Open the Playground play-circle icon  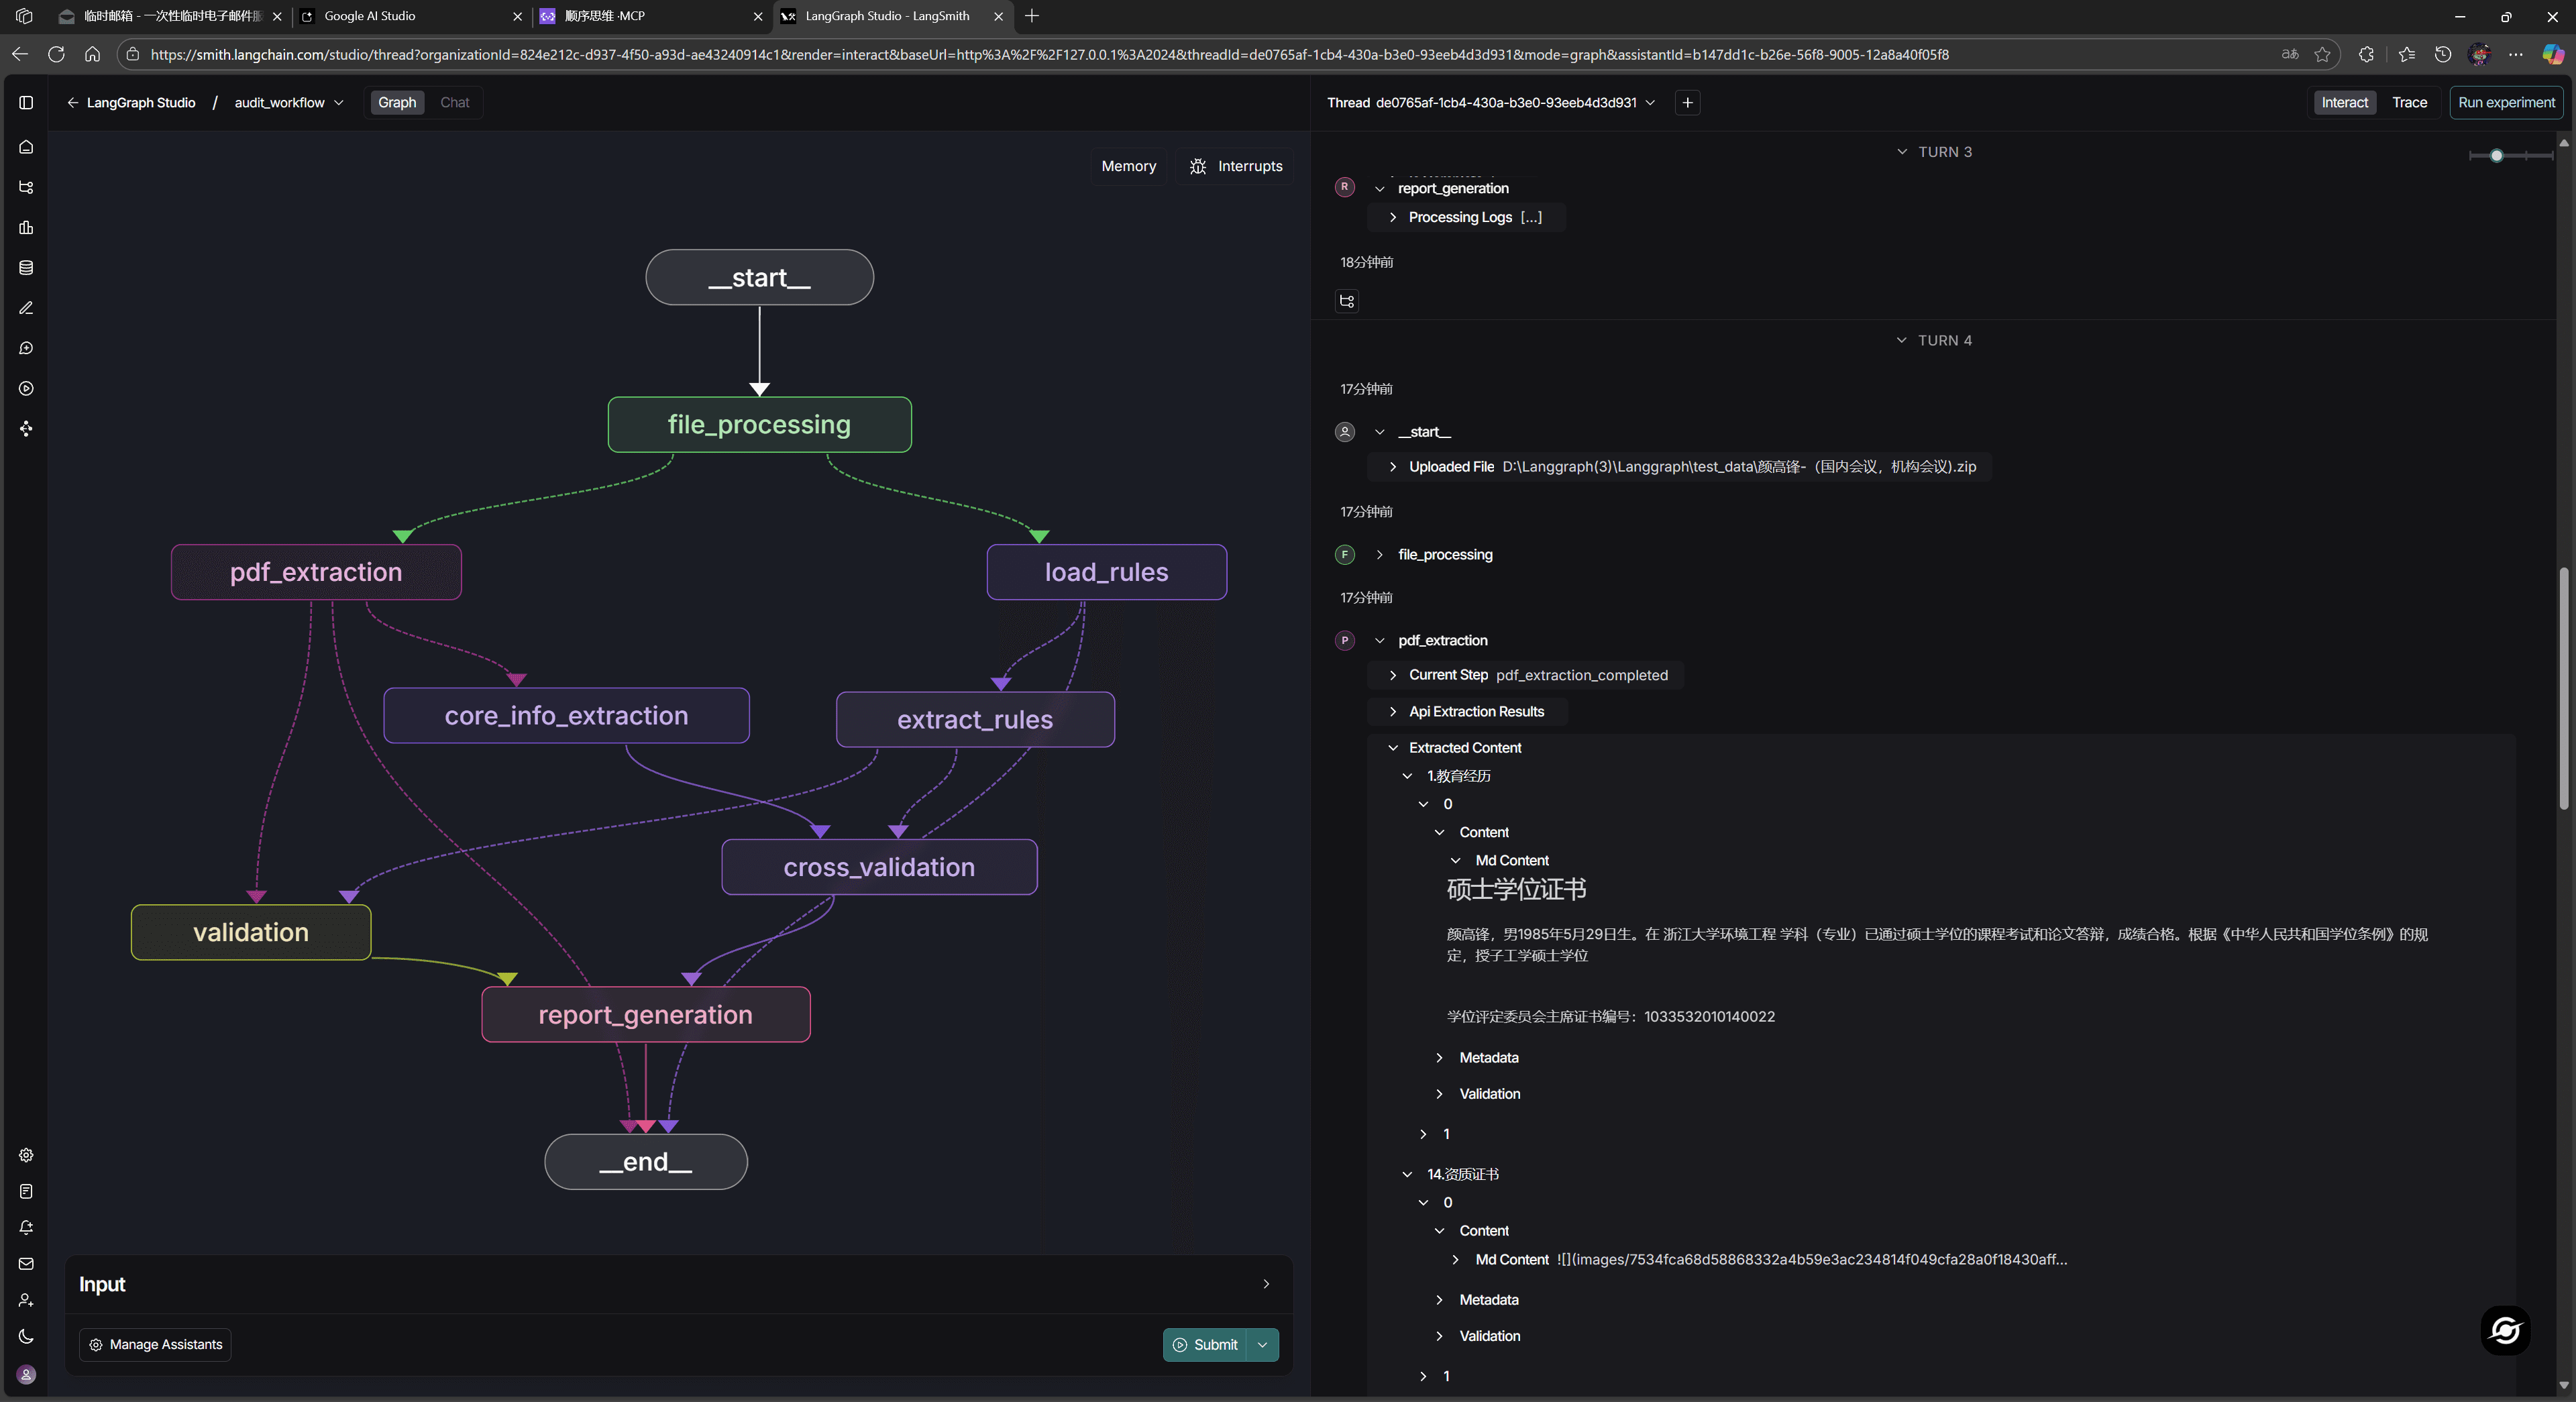tap(26, 388)
